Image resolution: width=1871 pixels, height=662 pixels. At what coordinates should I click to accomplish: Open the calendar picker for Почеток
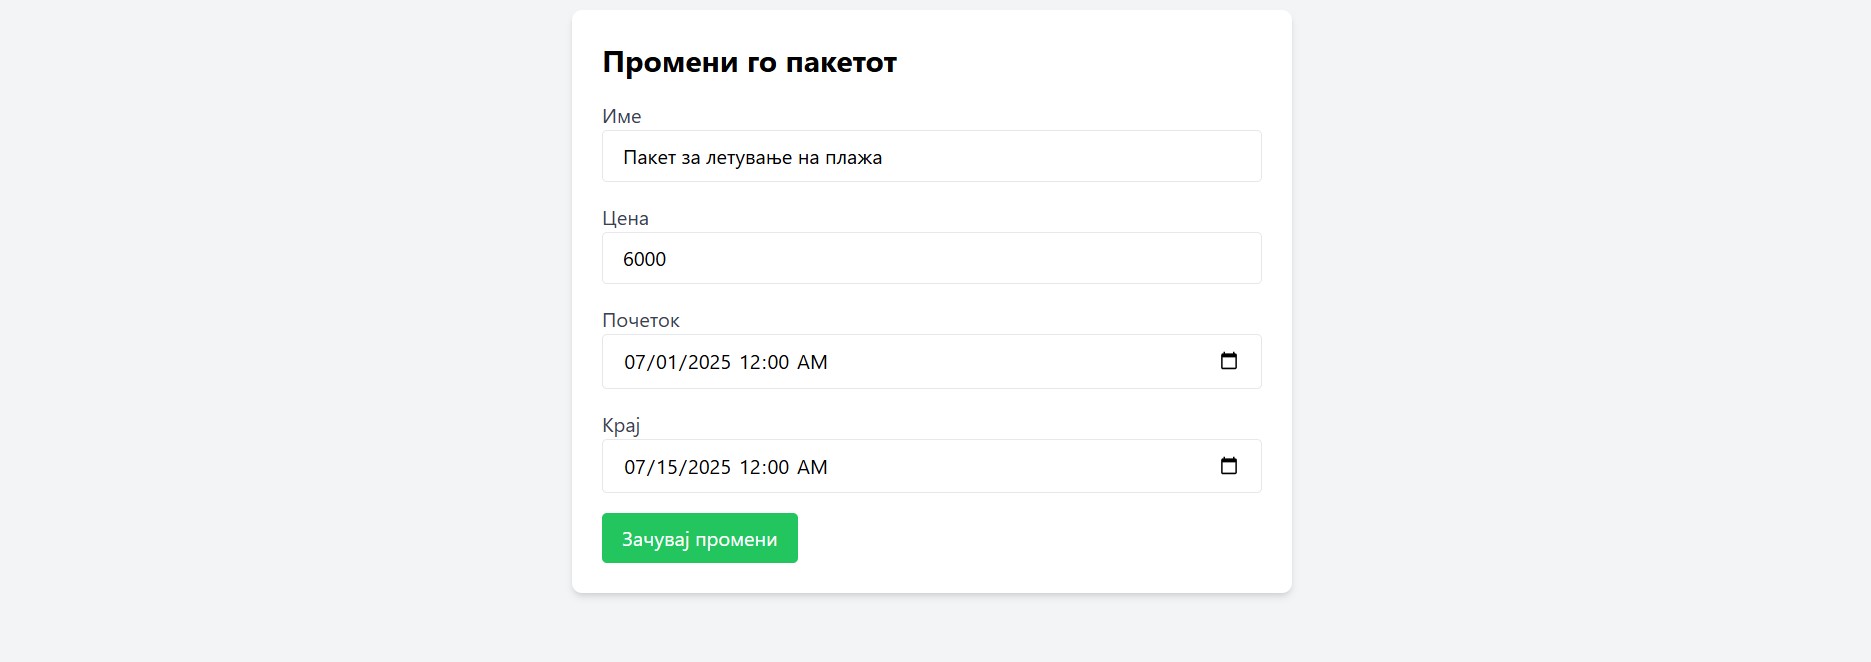click(x=1229, y=361)
